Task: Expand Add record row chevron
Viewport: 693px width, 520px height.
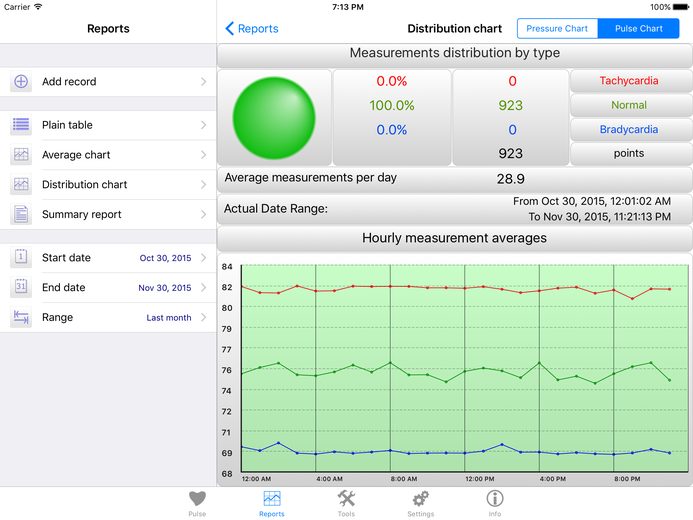Action: pos(203,81)
